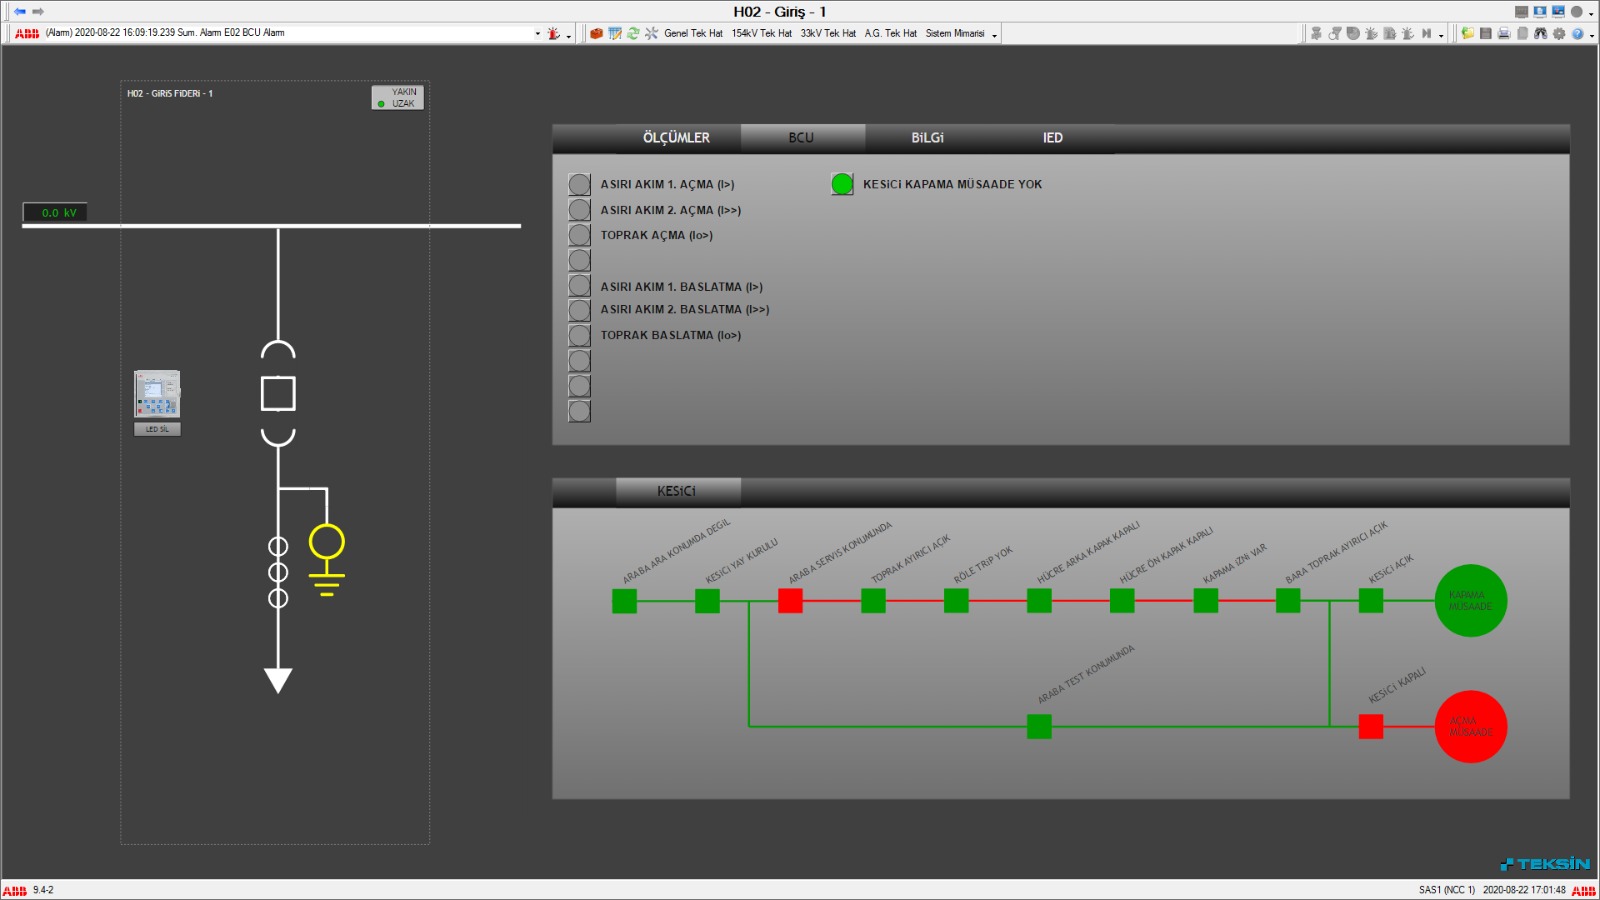This screenshot has height=900, width=1600.
Task: Click the relay device image above LED SİL
Action: click(x=157, y=394)
